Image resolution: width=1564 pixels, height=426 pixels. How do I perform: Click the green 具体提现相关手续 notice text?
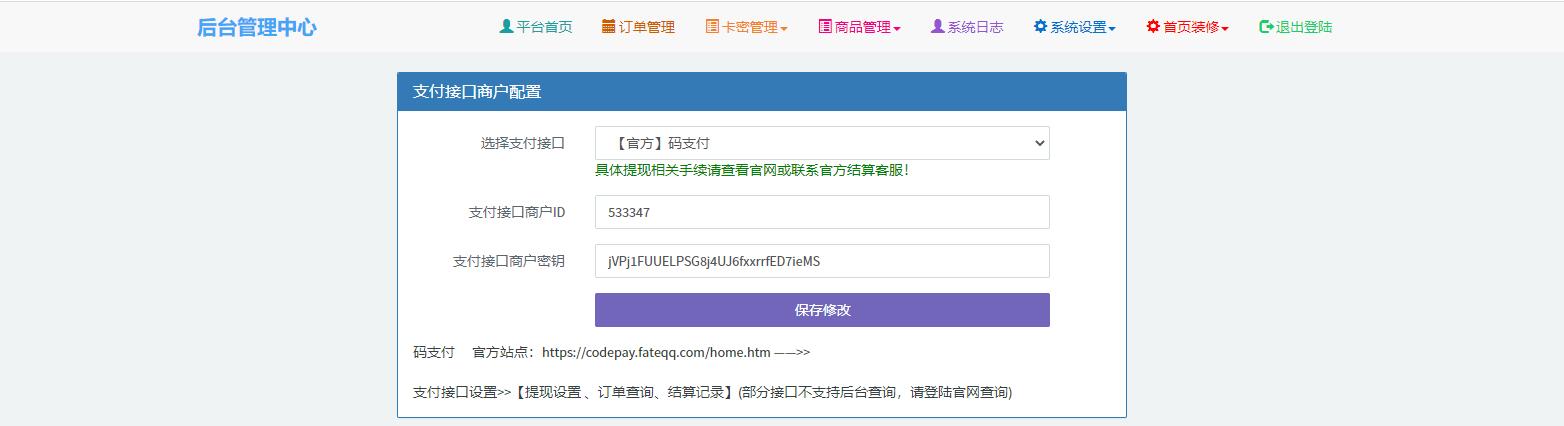pos(752,170)
